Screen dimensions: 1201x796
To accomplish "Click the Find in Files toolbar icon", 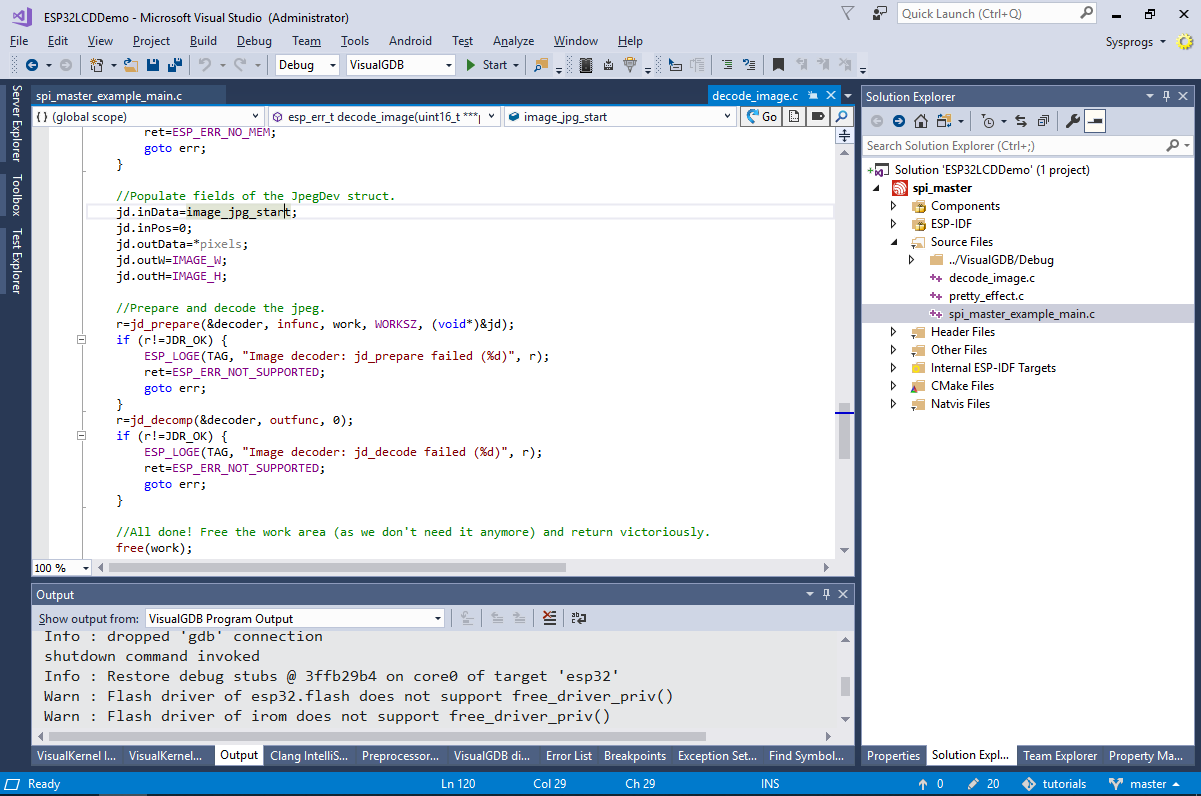I will point(541,65).
